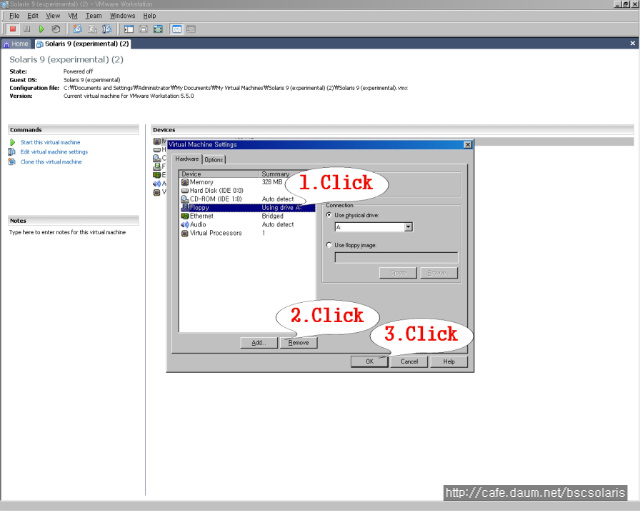The width and height of the screenshot is (640, 511).
Task: Click the Commands panel header
Action: tap(73, 129)
